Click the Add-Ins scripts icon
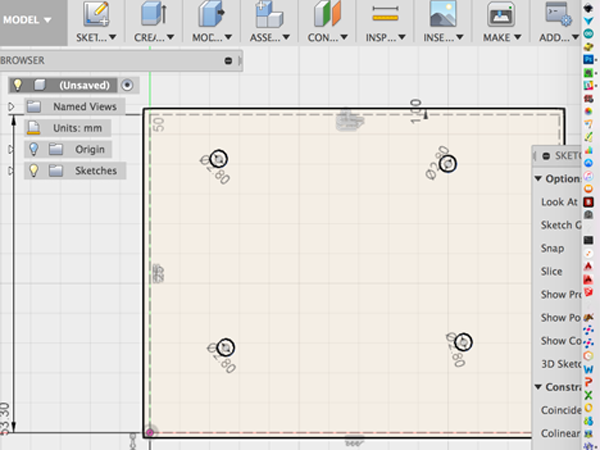 [558, 15]
